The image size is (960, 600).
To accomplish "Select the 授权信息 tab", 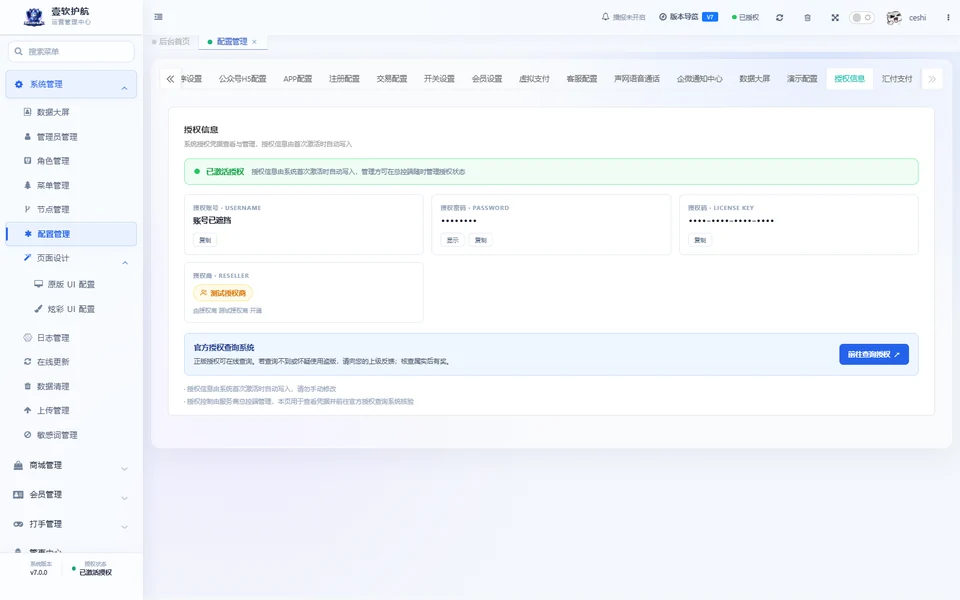I will tap(850, 79).
